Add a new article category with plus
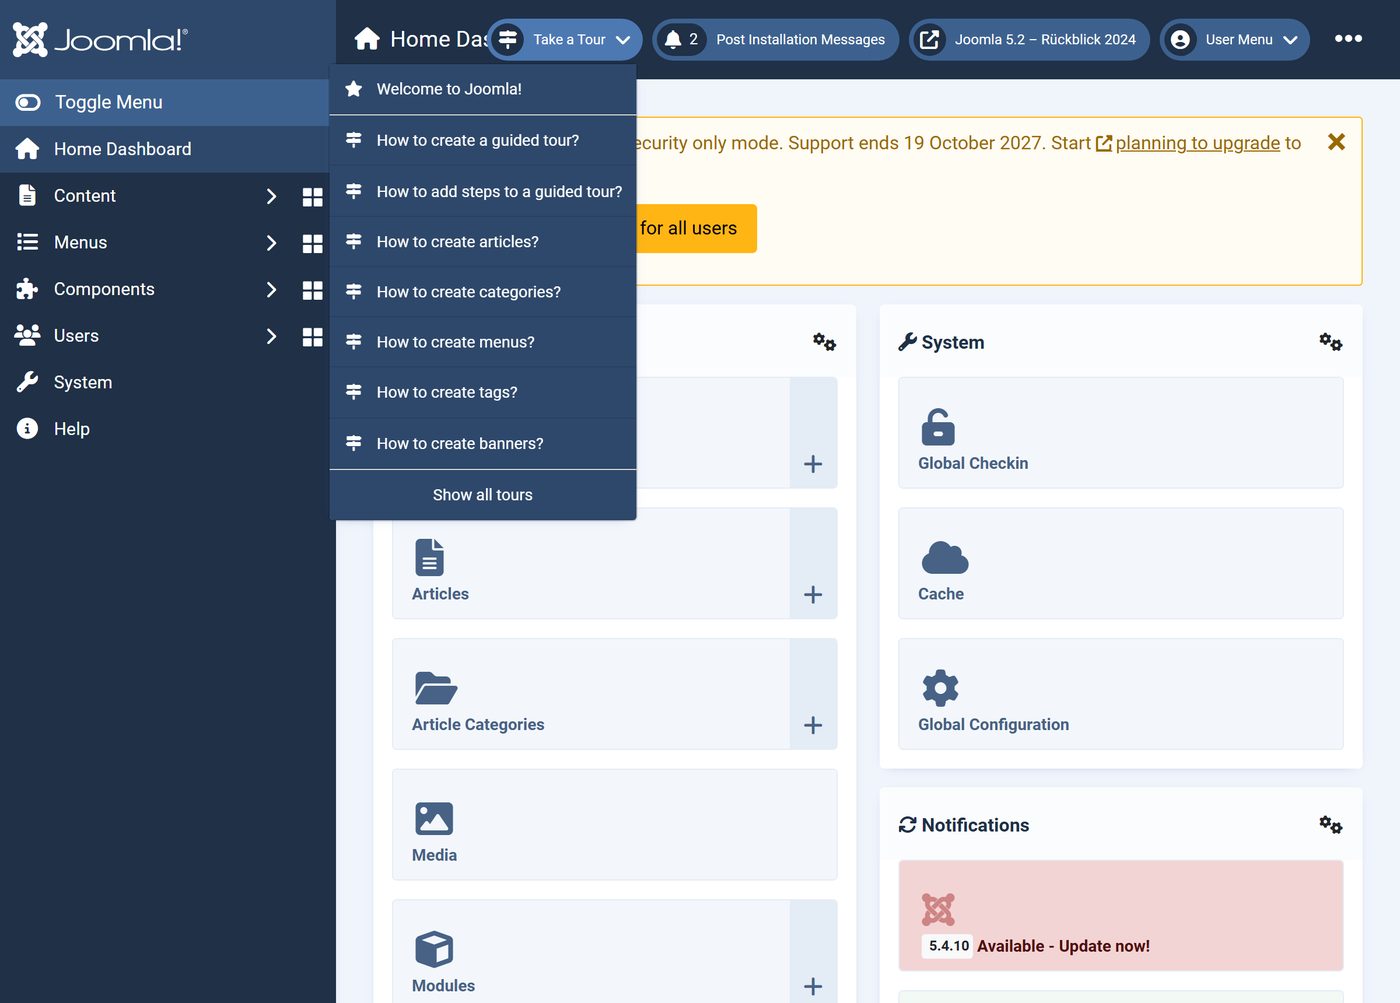Viewport: 1400px width, 1003px height. click(x=813, y=725)
